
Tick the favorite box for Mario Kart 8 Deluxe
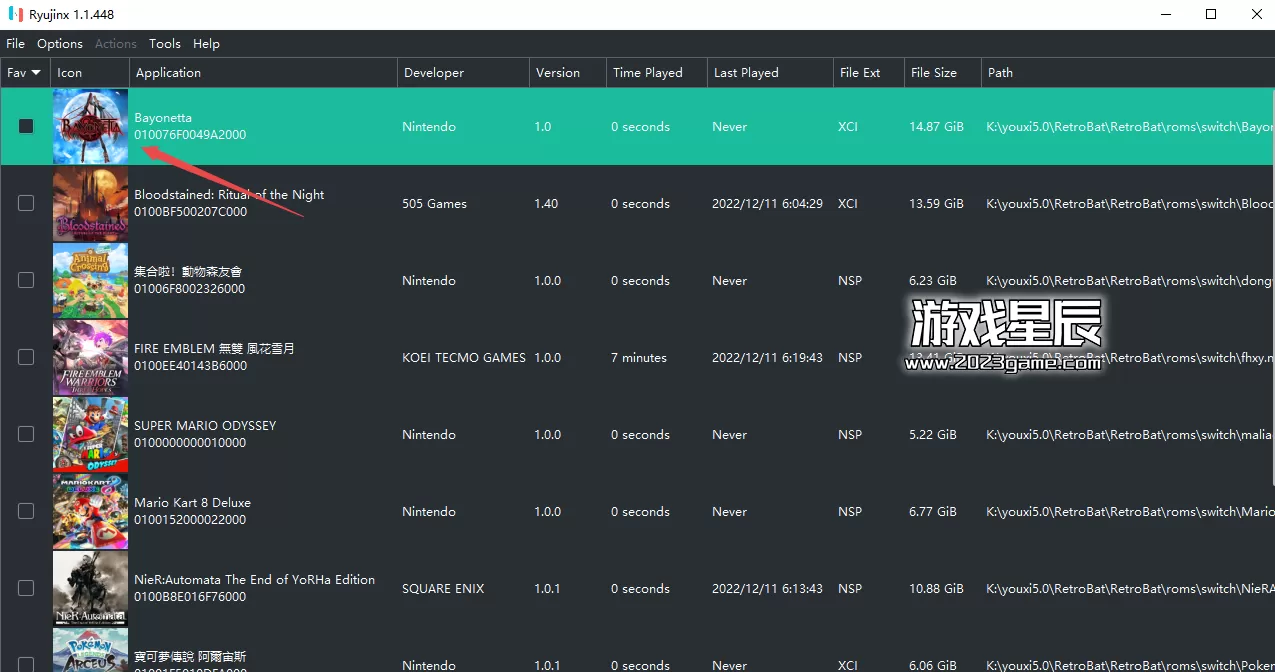(x=26, y=511)
